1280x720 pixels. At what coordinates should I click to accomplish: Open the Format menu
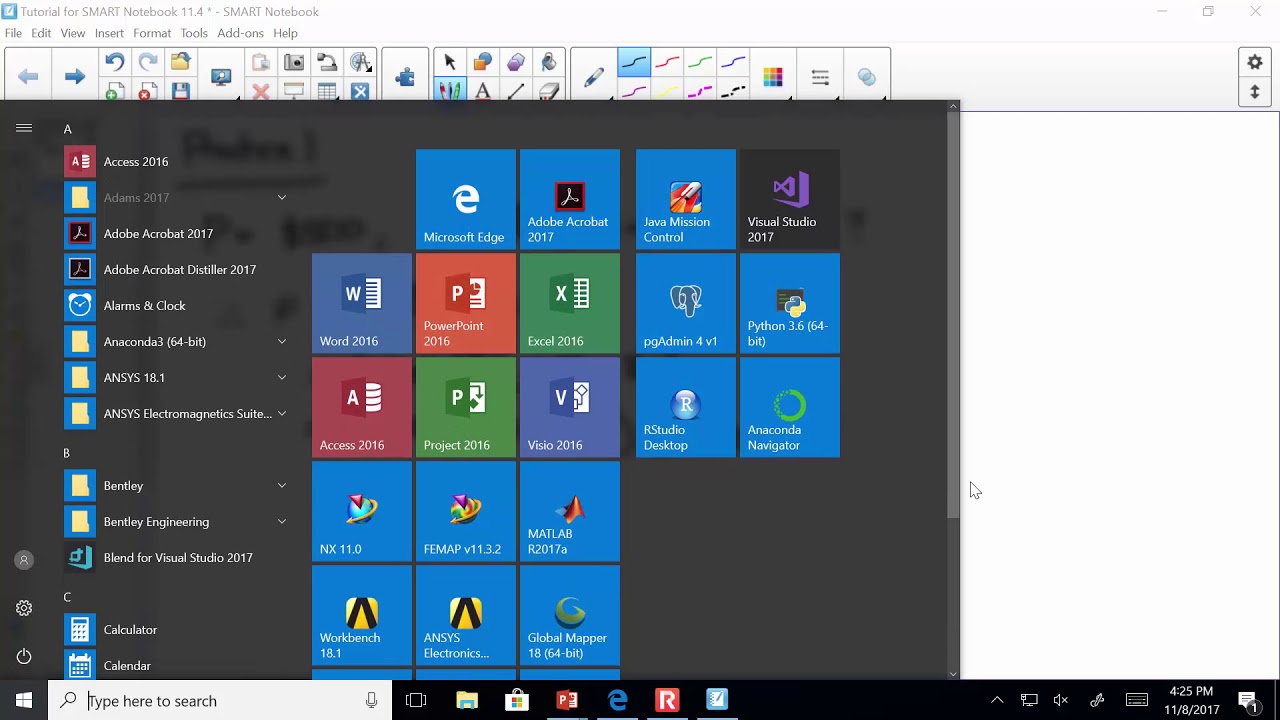[x=152, y=33]
